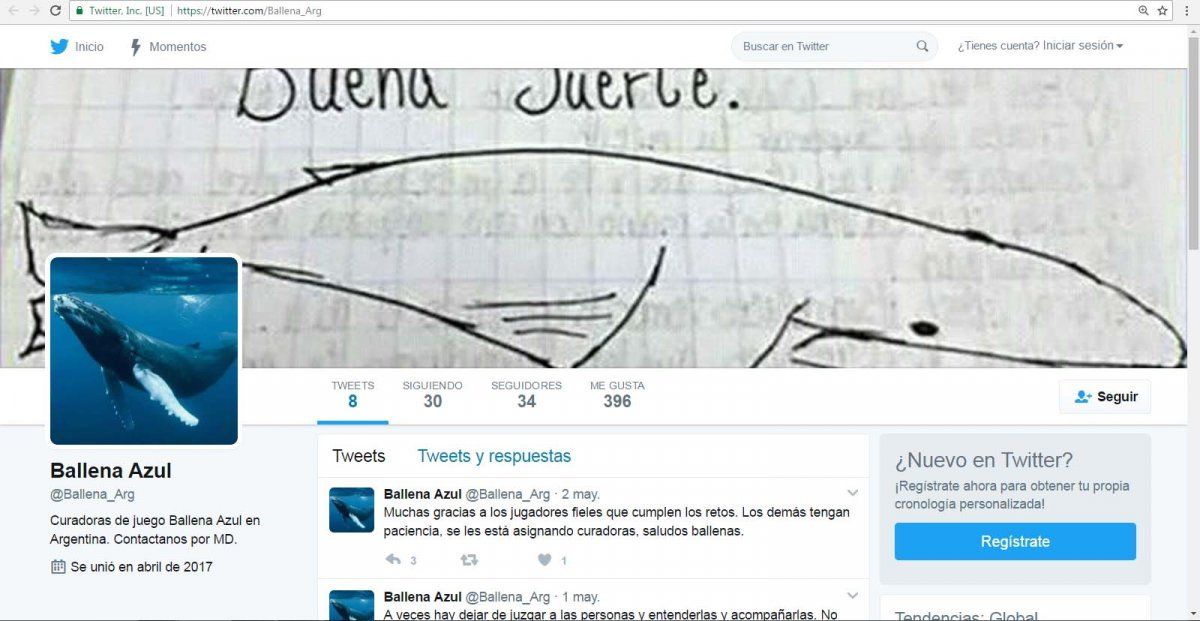Open options chevron on May 2 tweet
The image size is (1200, 621).
tap(852, 493)
